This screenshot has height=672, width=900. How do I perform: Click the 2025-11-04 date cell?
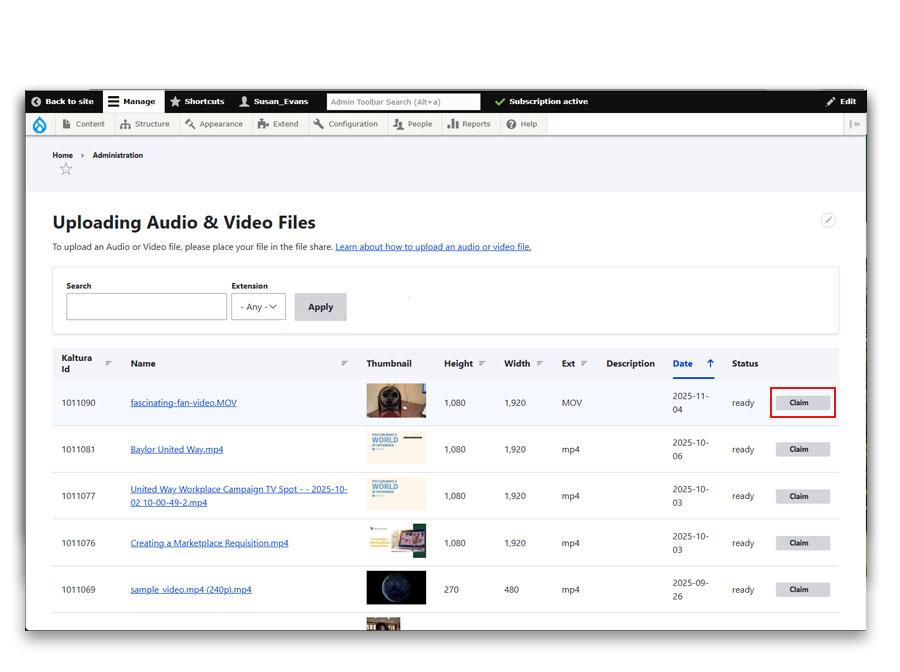tap(690, 403)
